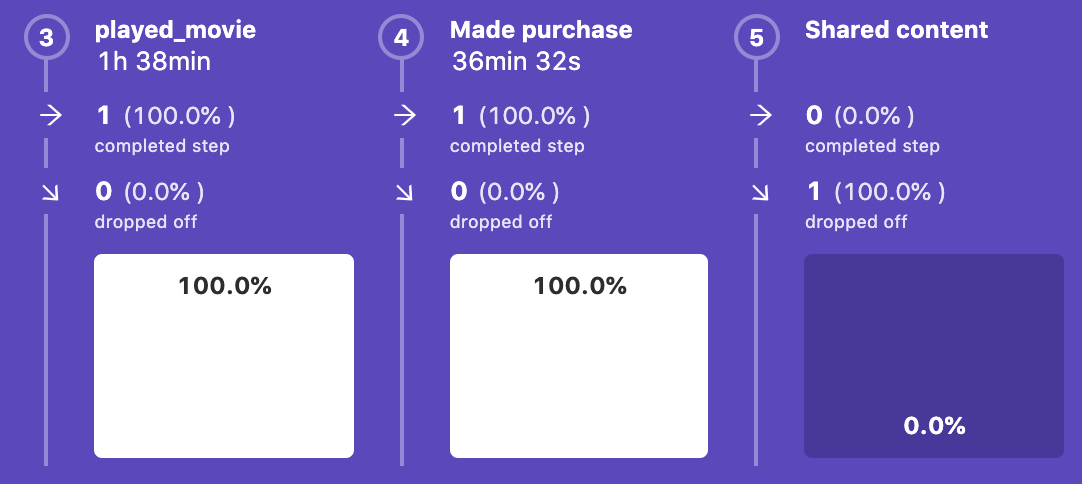1082x484 pixels.
Task: View the 1 user who completed Made purchase
Action: [459, 115]
